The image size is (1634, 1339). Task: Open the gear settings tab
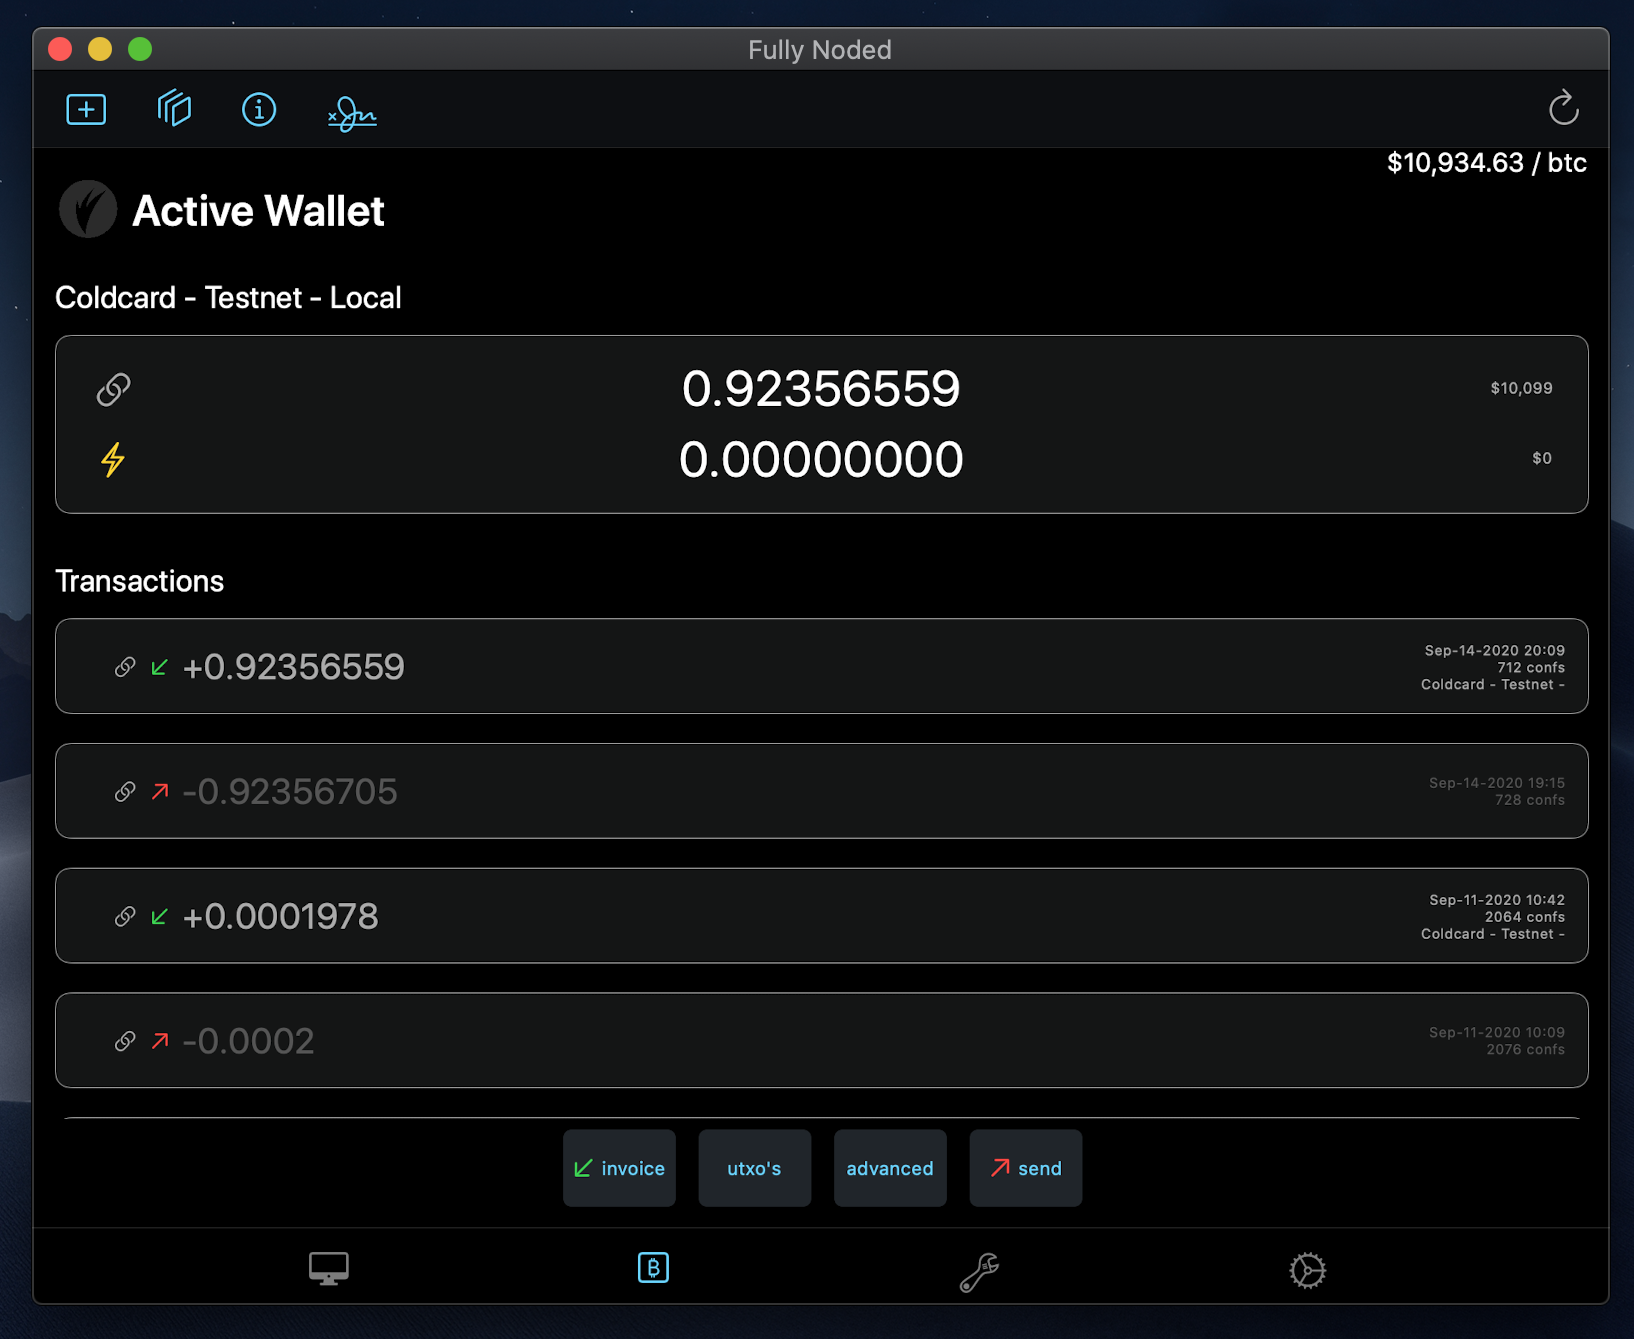coord(1307,1271)
